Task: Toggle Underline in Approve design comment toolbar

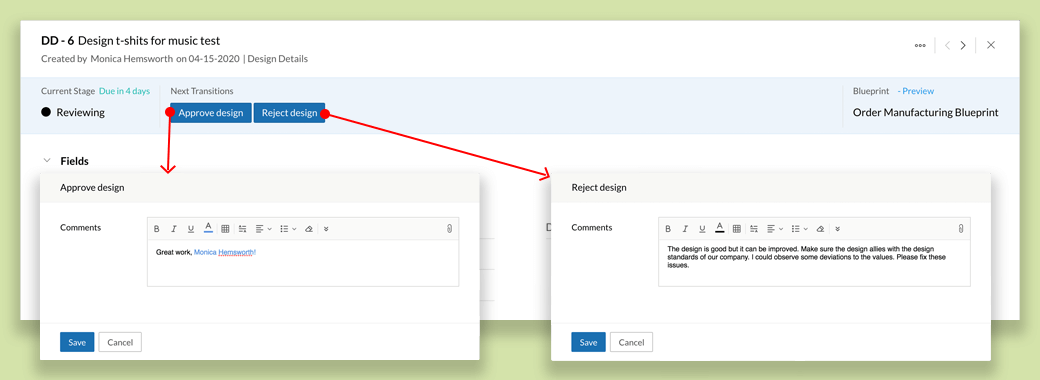Action: click(x=190, y=229)
